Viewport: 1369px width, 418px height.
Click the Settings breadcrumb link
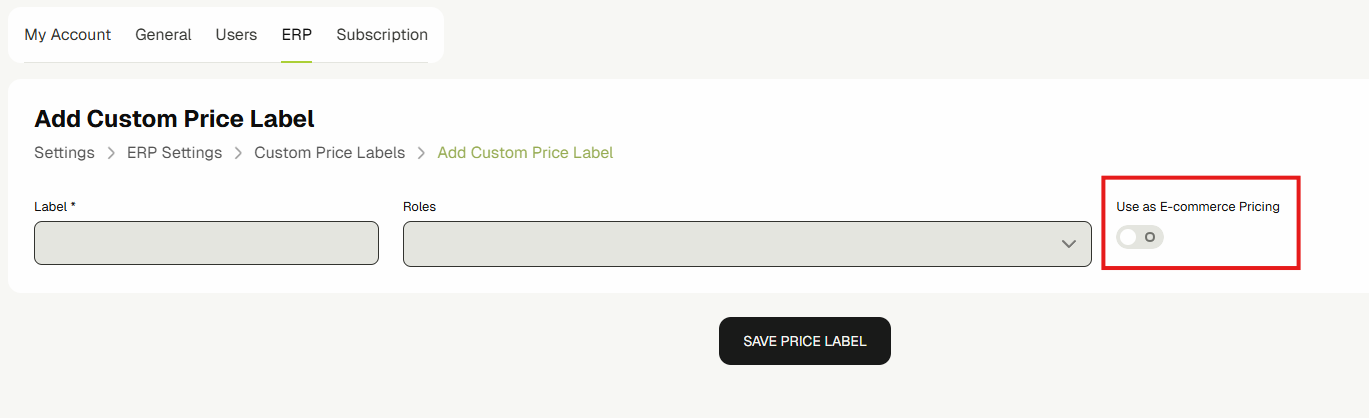tap(64, 153)
